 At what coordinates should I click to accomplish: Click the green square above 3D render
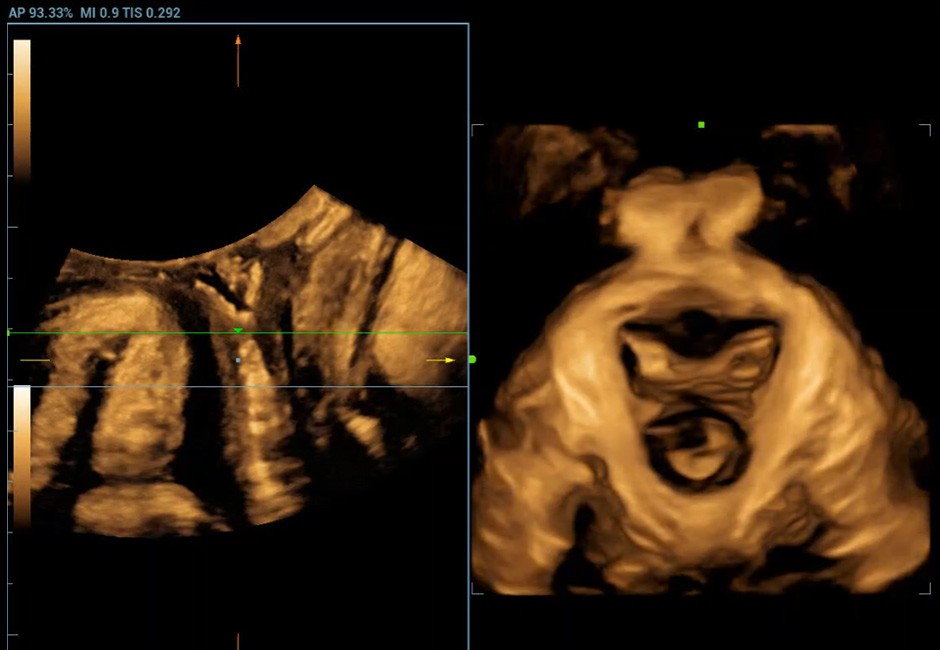coord(701,125)
